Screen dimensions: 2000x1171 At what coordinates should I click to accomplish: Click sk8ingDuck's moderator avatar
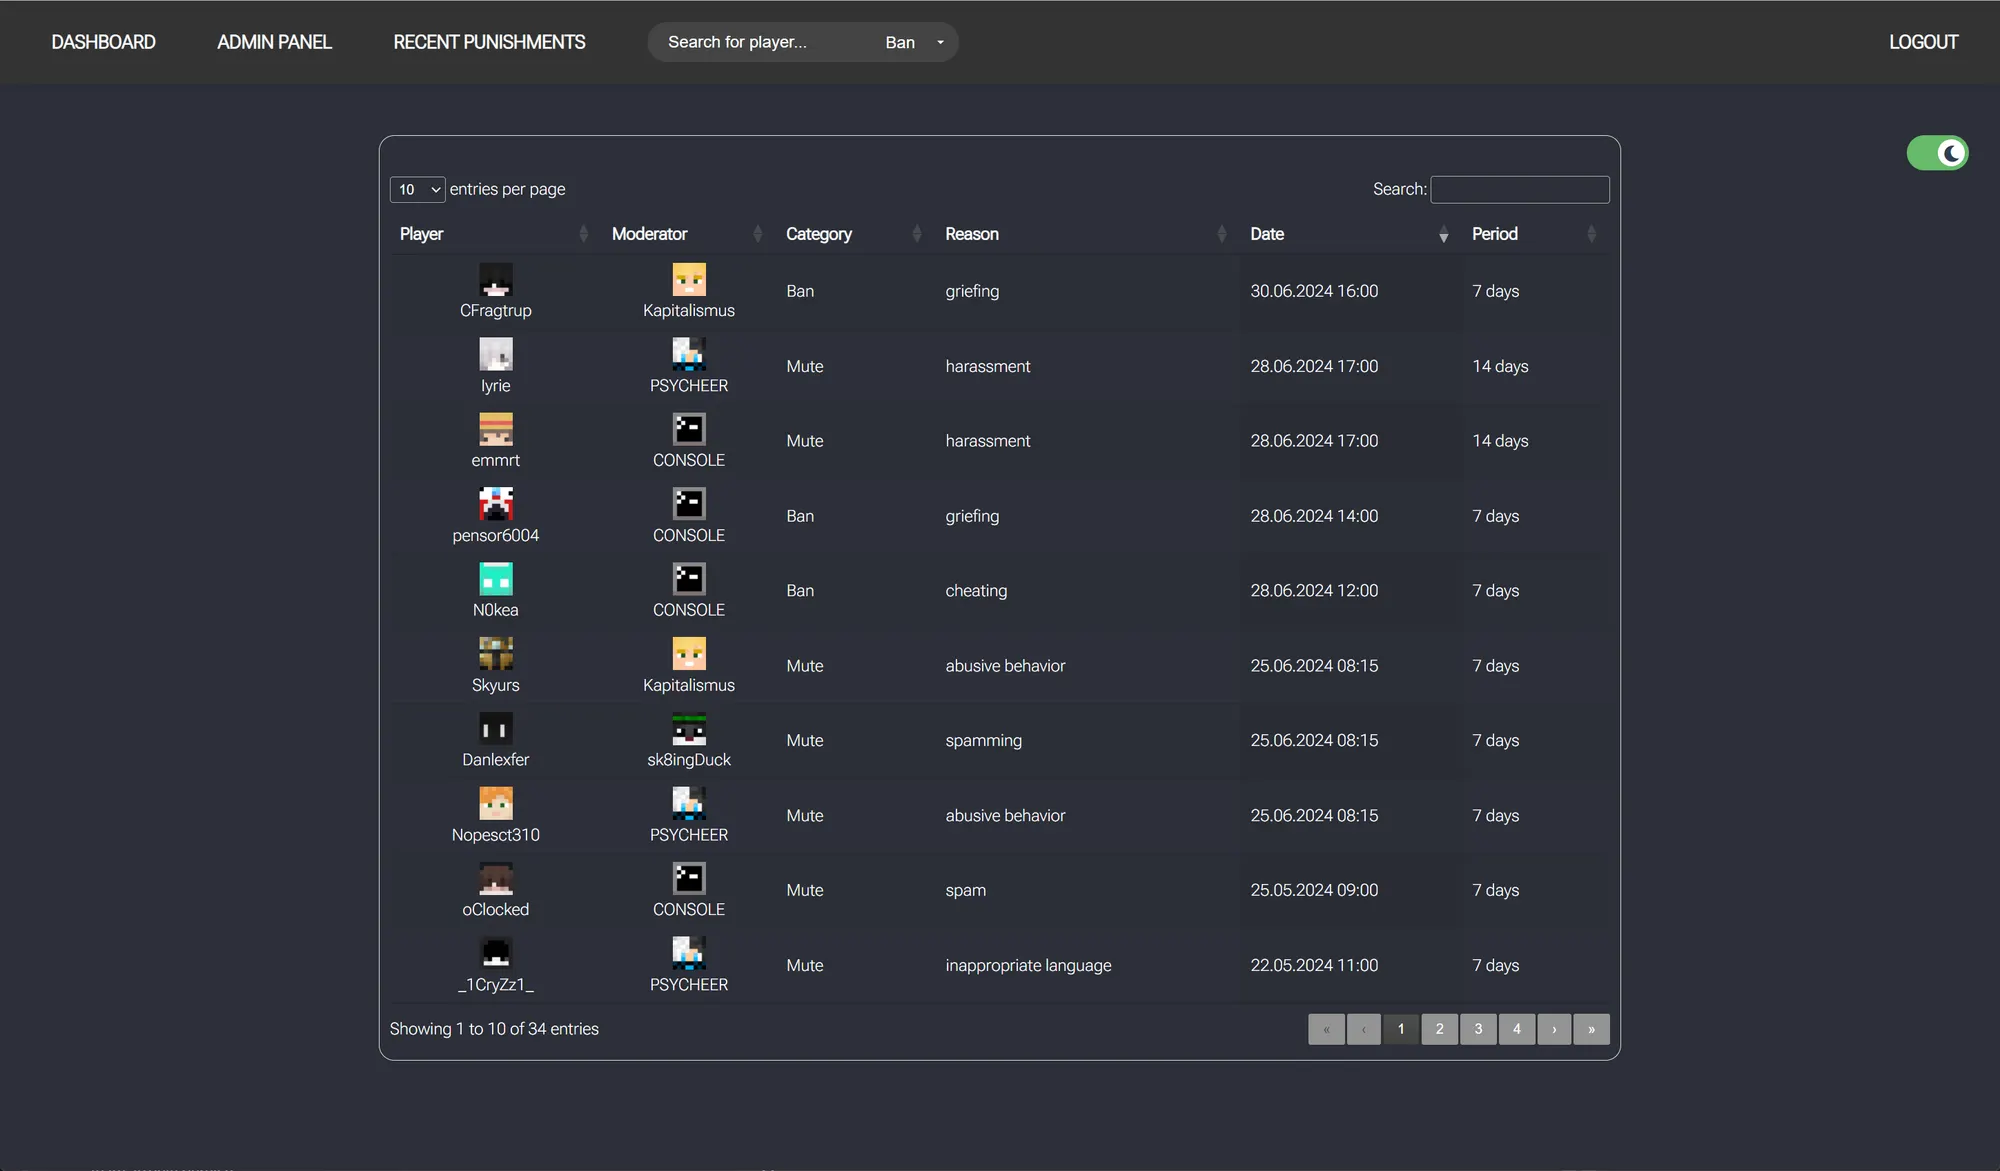(x=689, y=731)
